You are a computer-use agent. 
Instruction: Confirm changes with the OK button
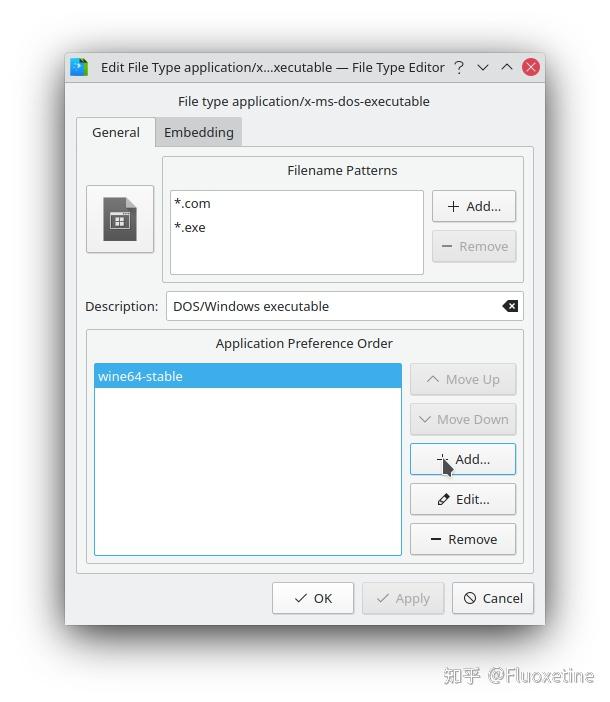click(313, 599)
